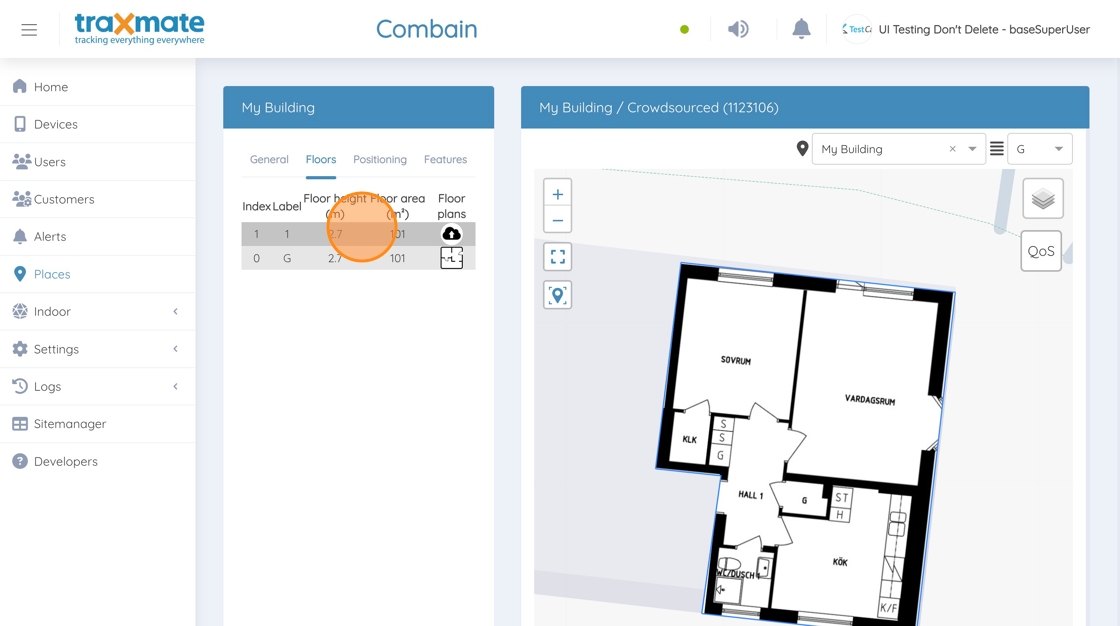
Task: Clear the My Building selection
Action: coord(952,149)
